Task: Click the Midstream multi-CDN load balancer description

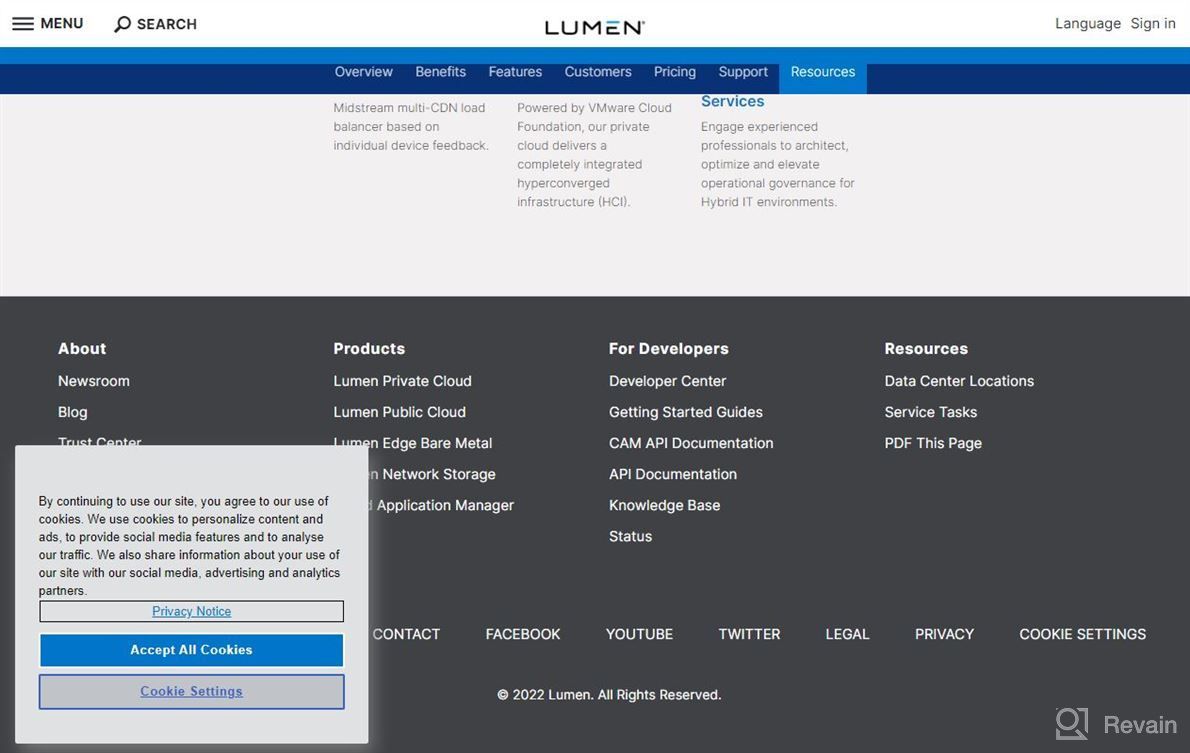Action: coord(411,127)
